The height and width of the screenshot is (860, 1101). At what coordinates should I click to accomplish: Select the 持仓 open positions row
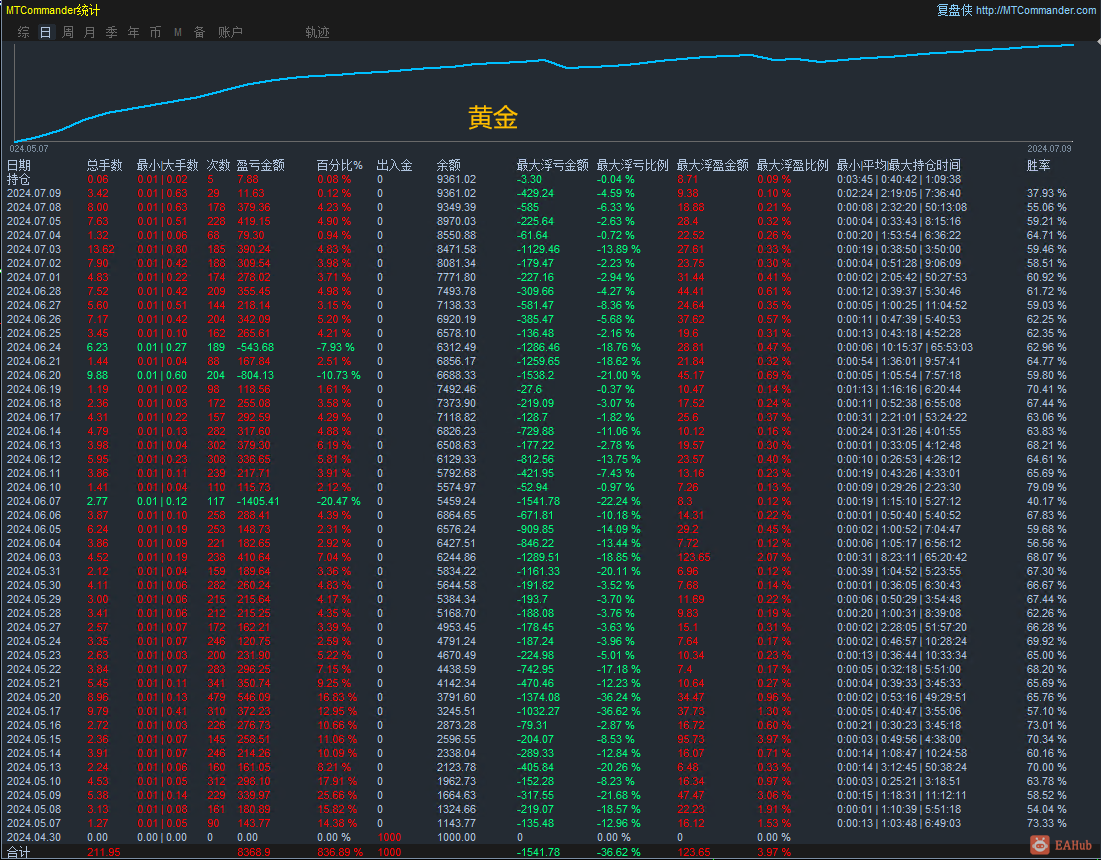[19, 179]
